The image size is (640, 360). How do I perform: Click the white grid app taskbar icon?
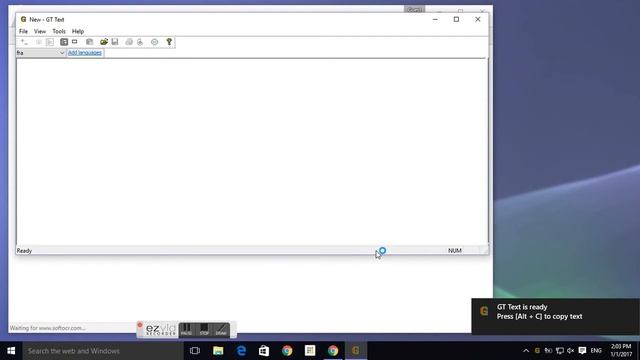click(x=310, y=351)
